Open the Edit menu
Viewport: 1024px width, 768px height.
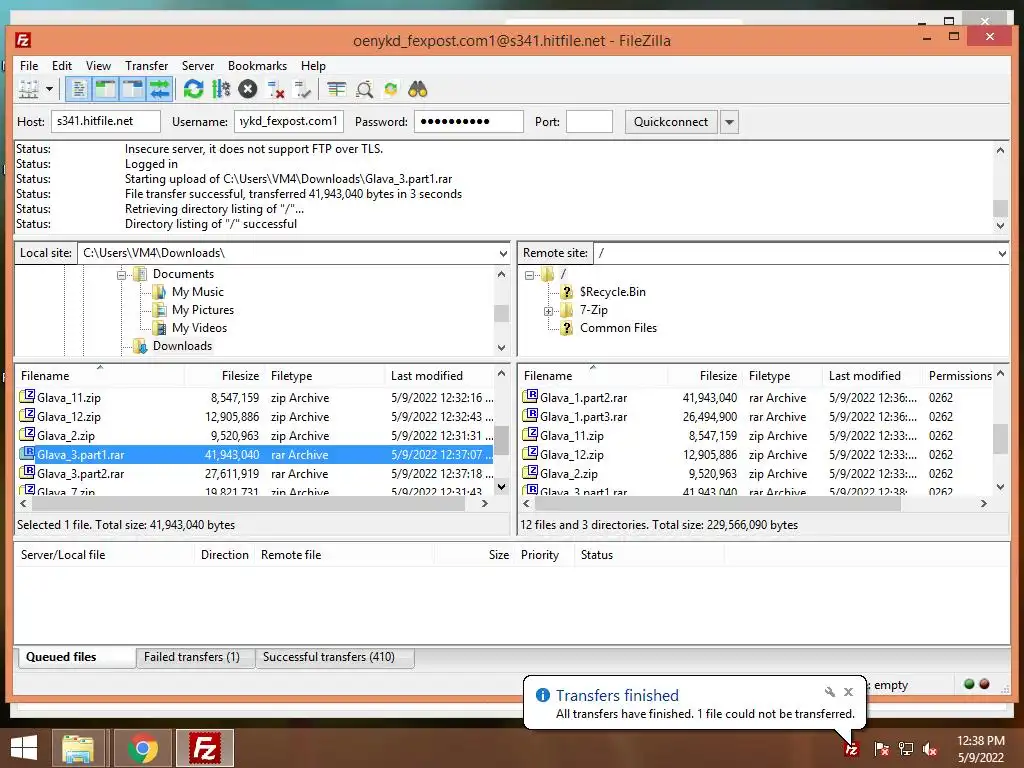click(x=62, y=65)
